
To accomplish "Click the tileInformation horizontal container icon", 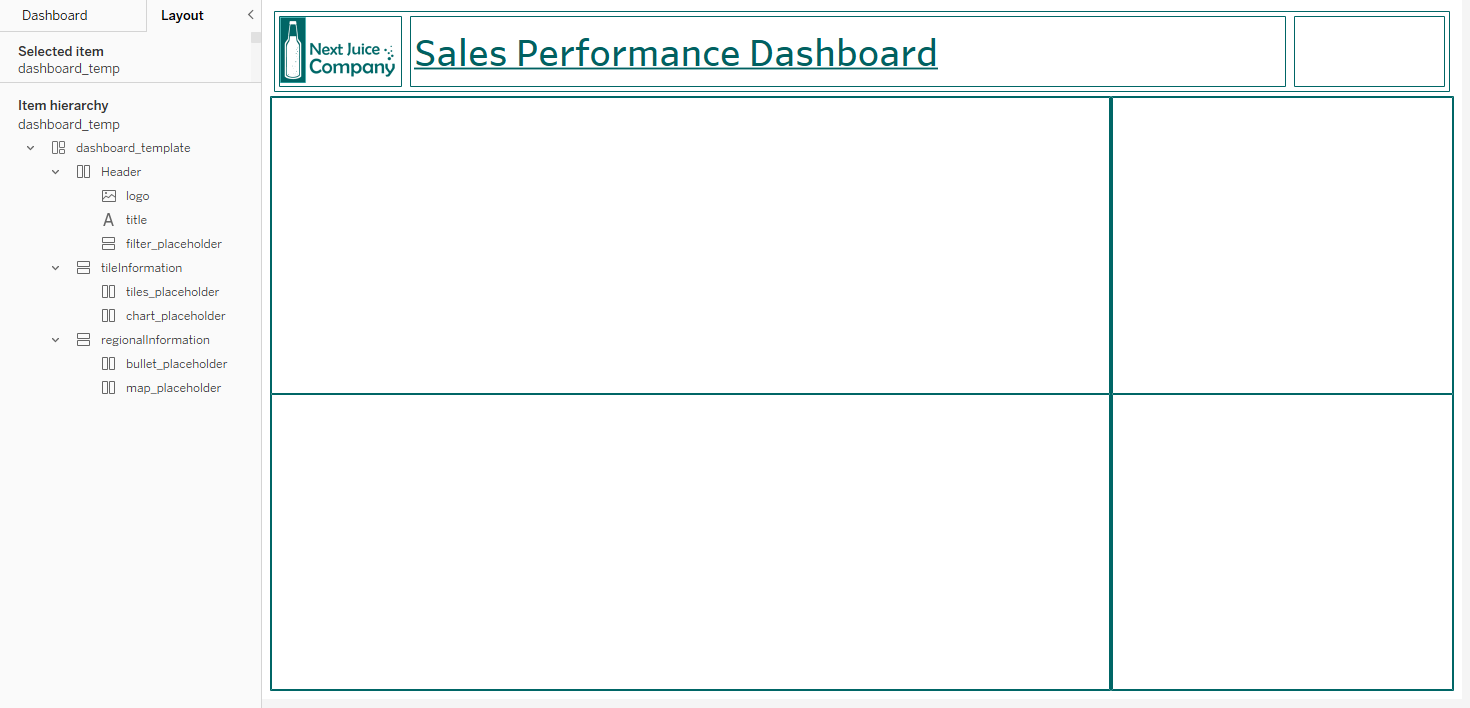I will tap(83, 267).
